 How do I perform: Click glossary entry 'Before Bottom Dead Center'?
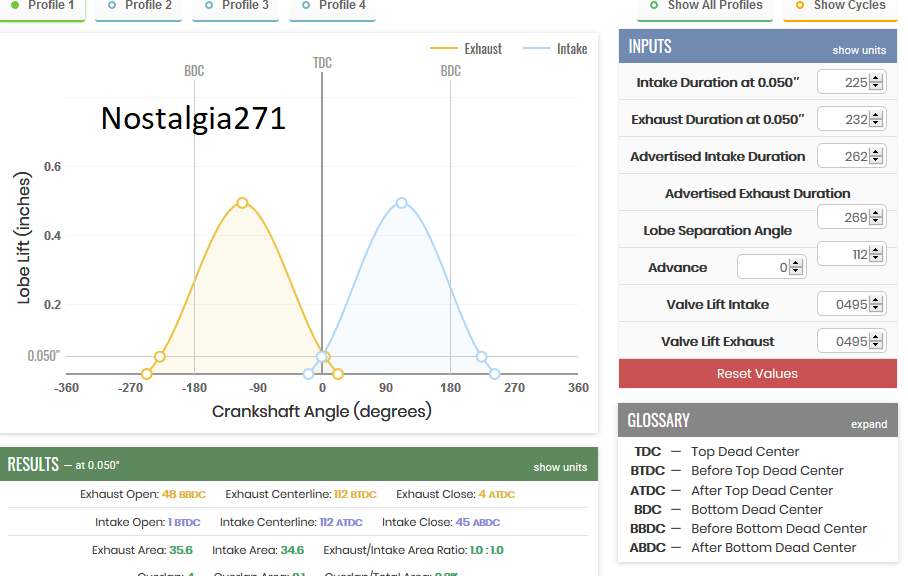[779, 529]
